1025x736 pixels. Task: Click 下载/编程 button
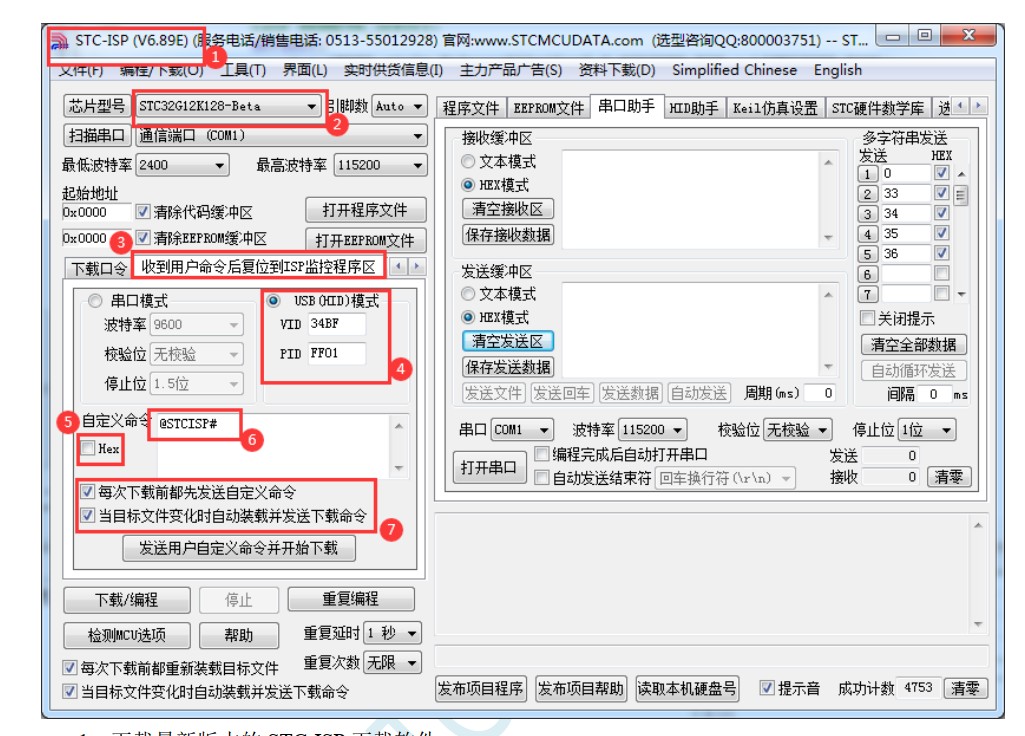[x=127, y=599]
